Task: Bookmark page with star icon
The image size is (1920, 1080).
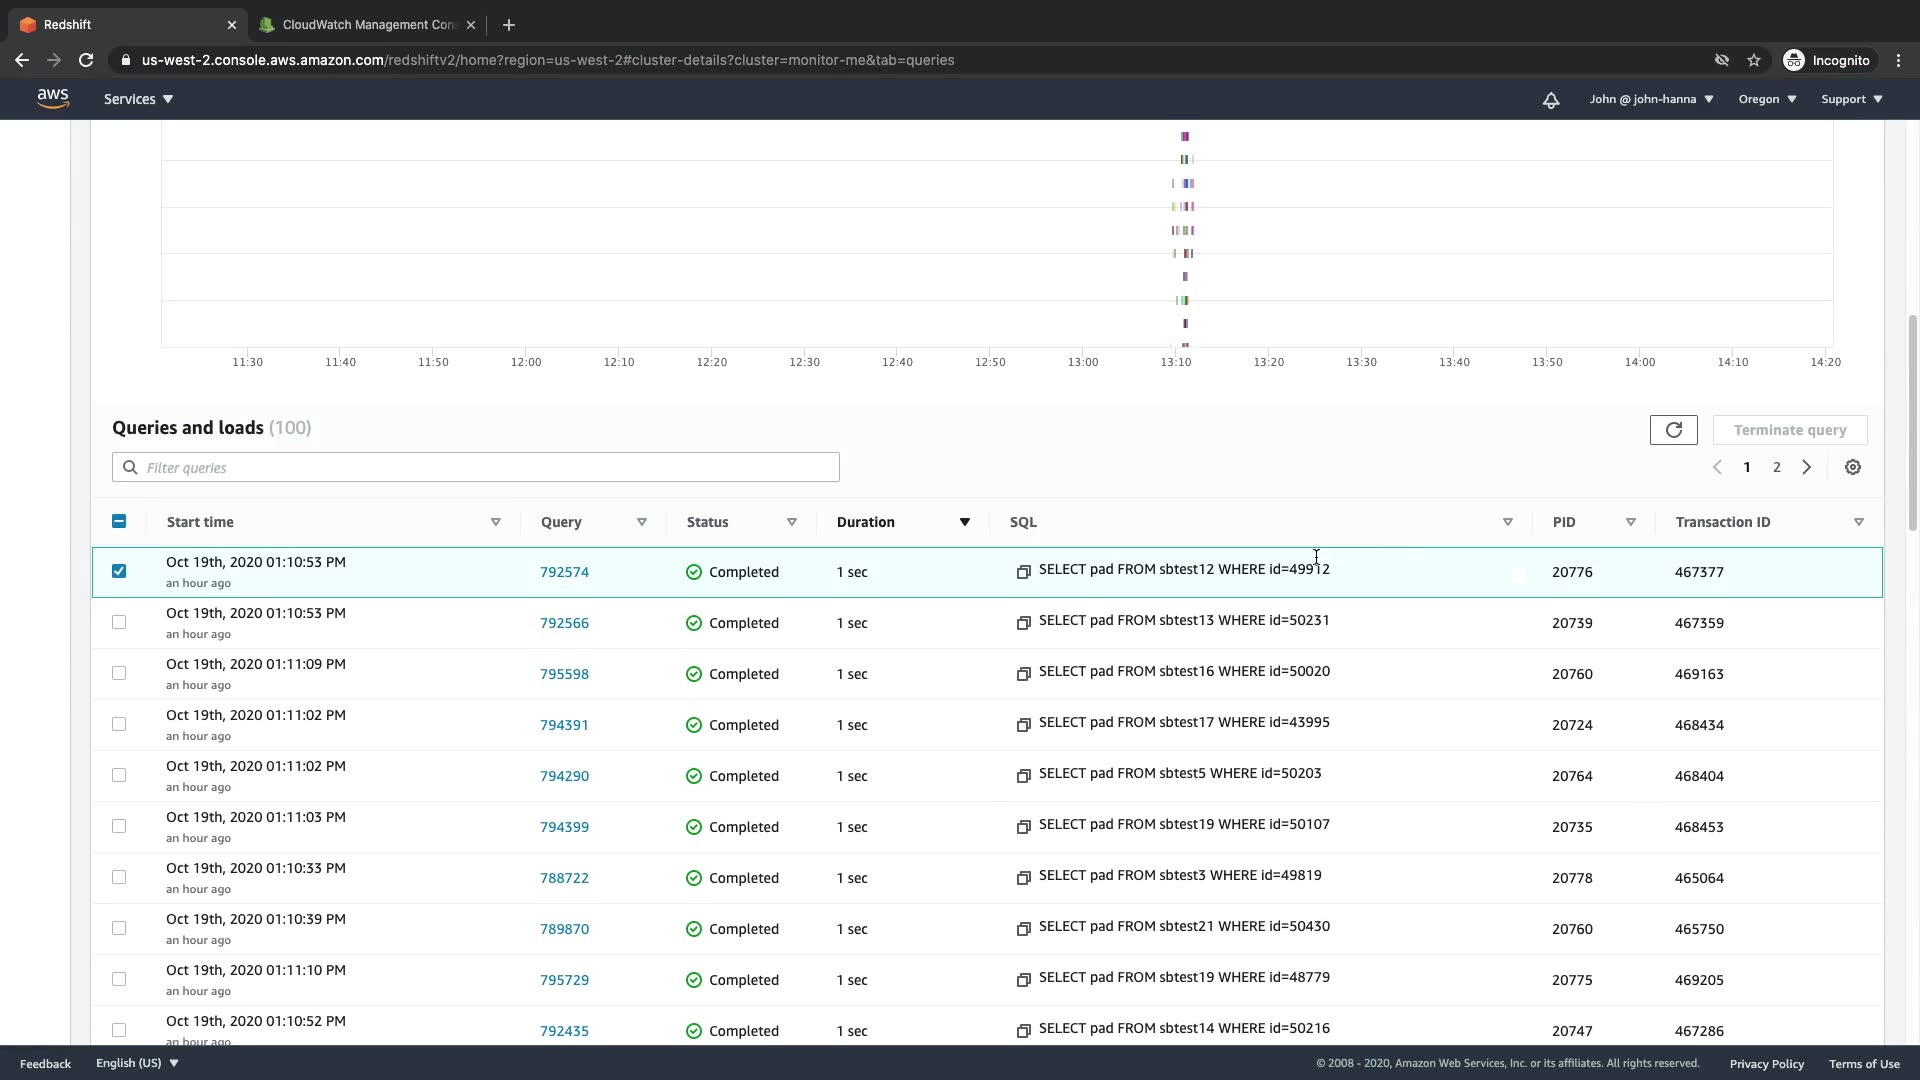Action: (x=1753, y=60)
